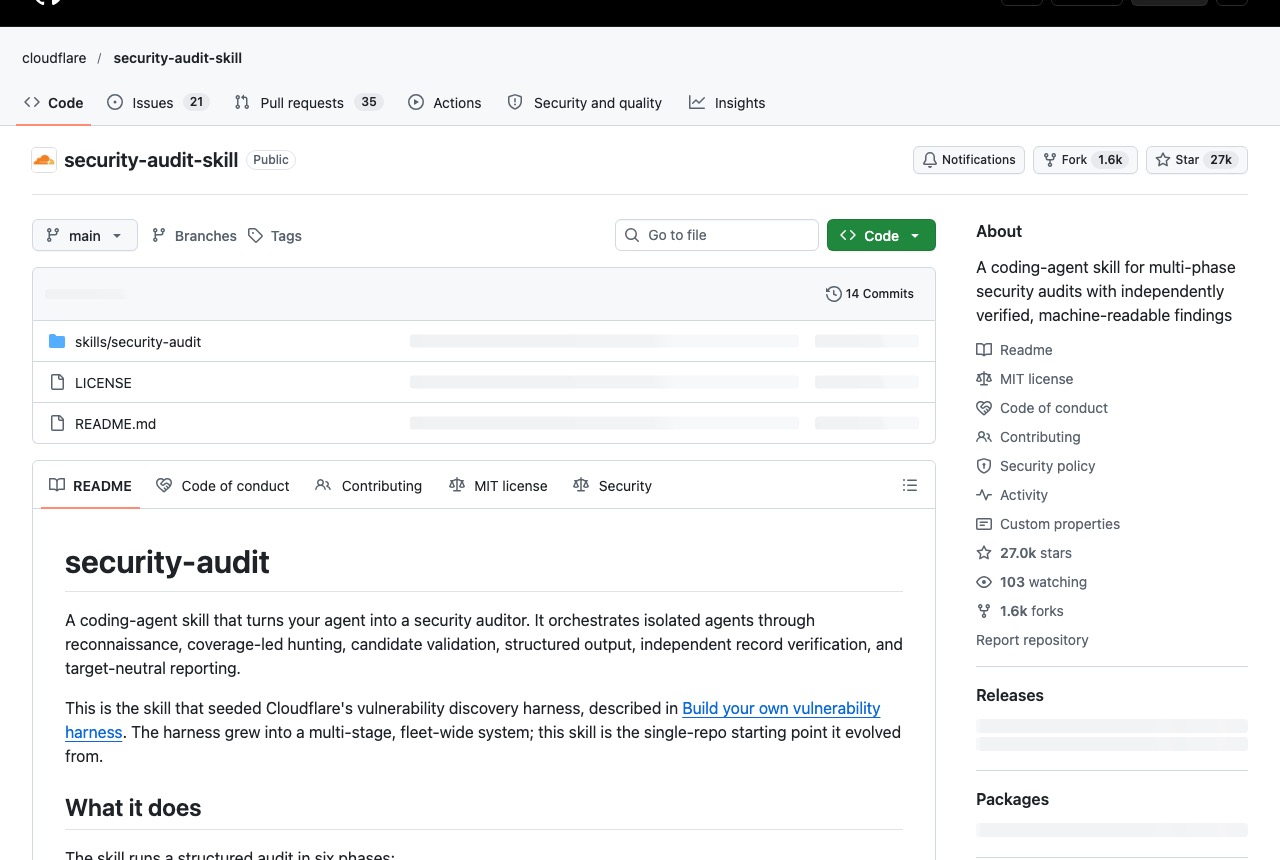Click the security-audit-skill repository title
Image resolution: width=1280 pixels, height=860 pixels.
click(151, 160)
